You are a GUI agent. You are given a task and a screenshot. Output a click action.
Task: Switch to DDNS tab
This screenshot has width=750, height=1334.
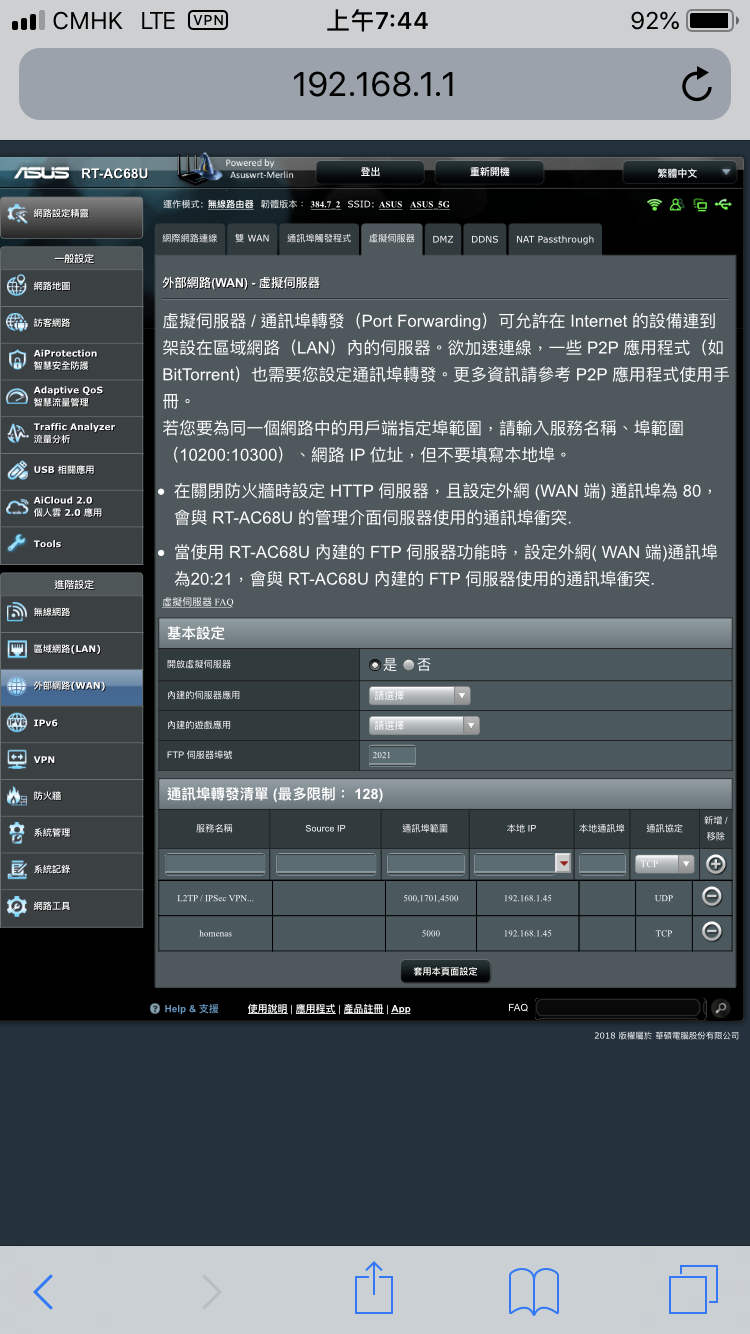(x=485, y=239)
